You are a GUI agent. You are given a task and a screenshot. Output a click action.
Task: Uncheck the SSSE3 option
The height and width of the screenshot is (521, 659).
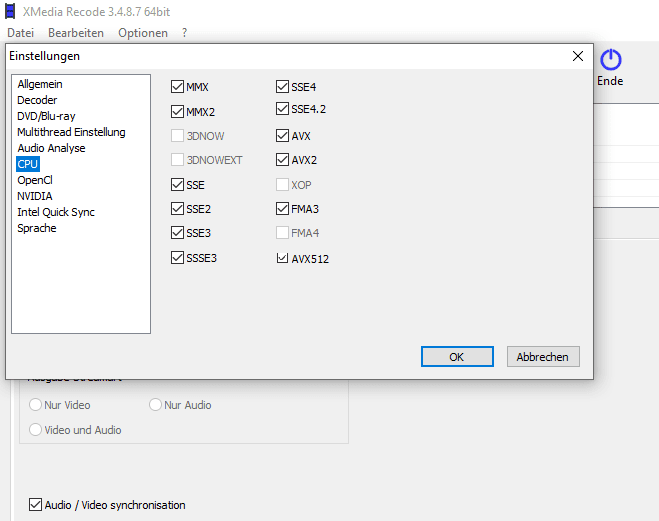click(x=177, y=258)
